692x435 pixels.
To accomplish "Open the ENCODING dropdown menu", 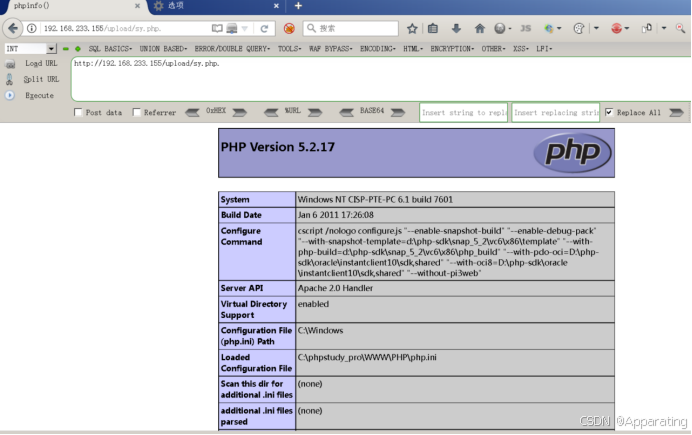I will (x=378, y=49).
